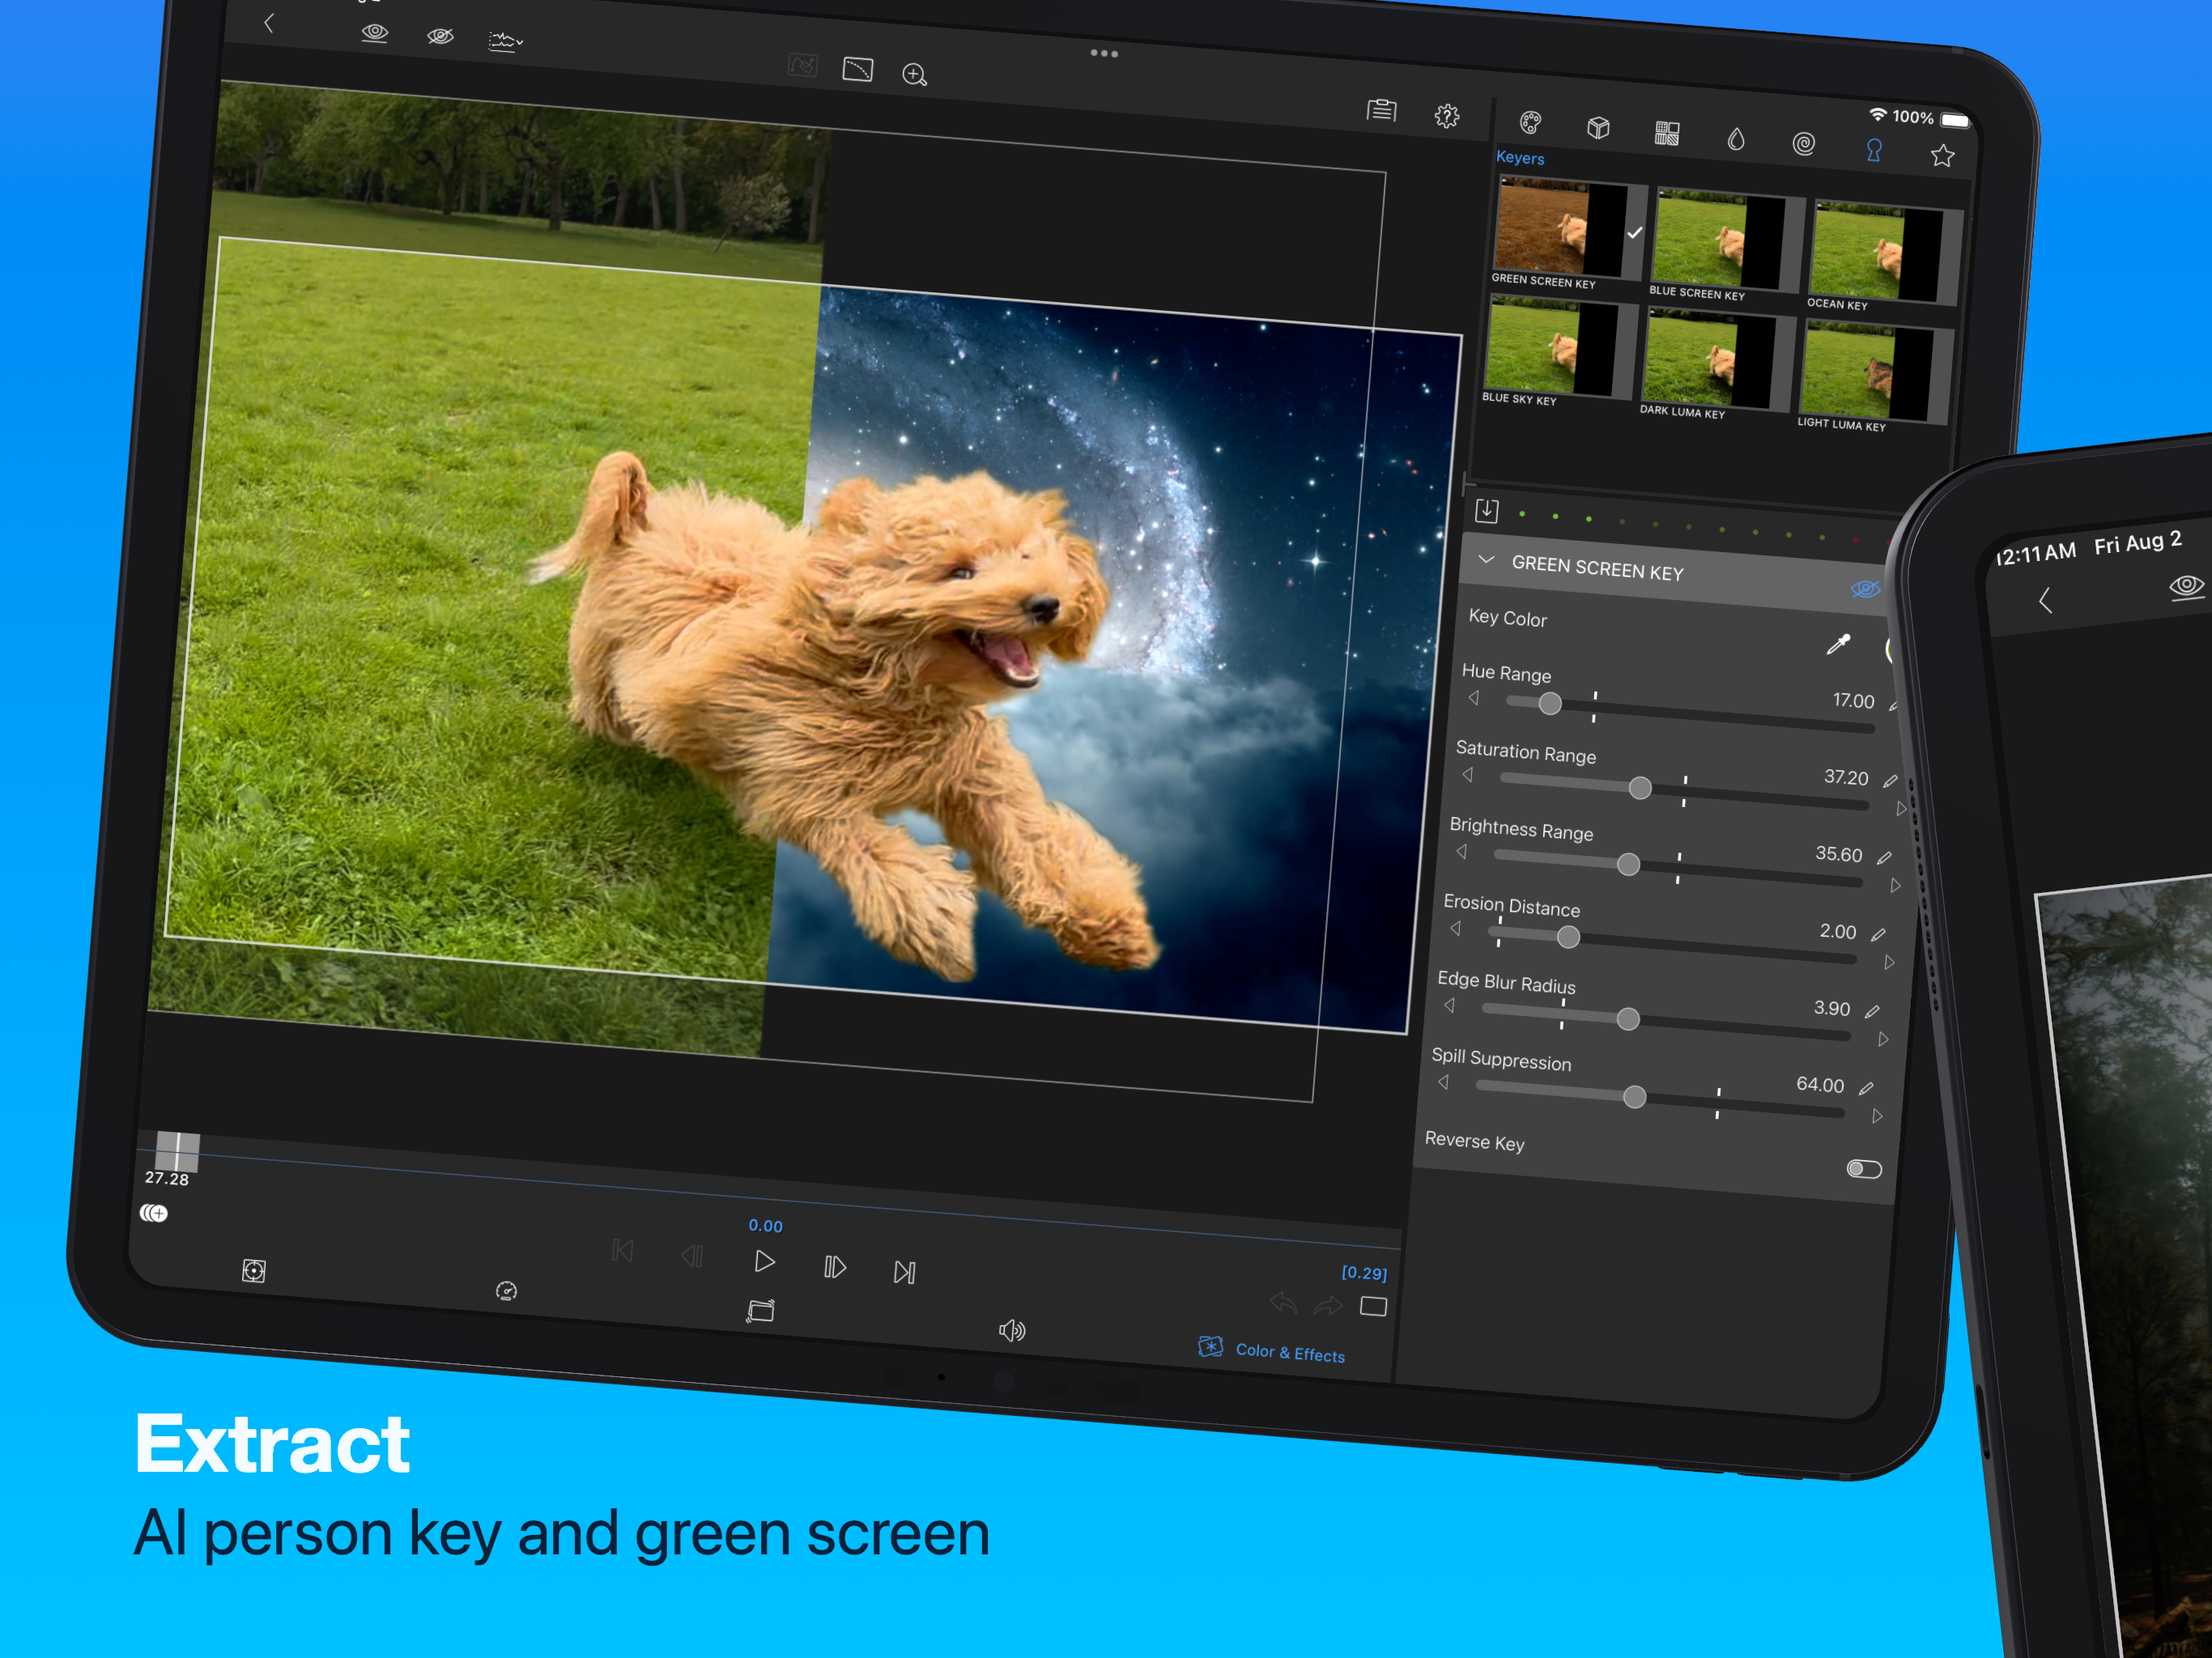Toggle the preview eye icon in the top toolbar
The height and width of the screenshot is (1658, 2212).
click(375, 32)
